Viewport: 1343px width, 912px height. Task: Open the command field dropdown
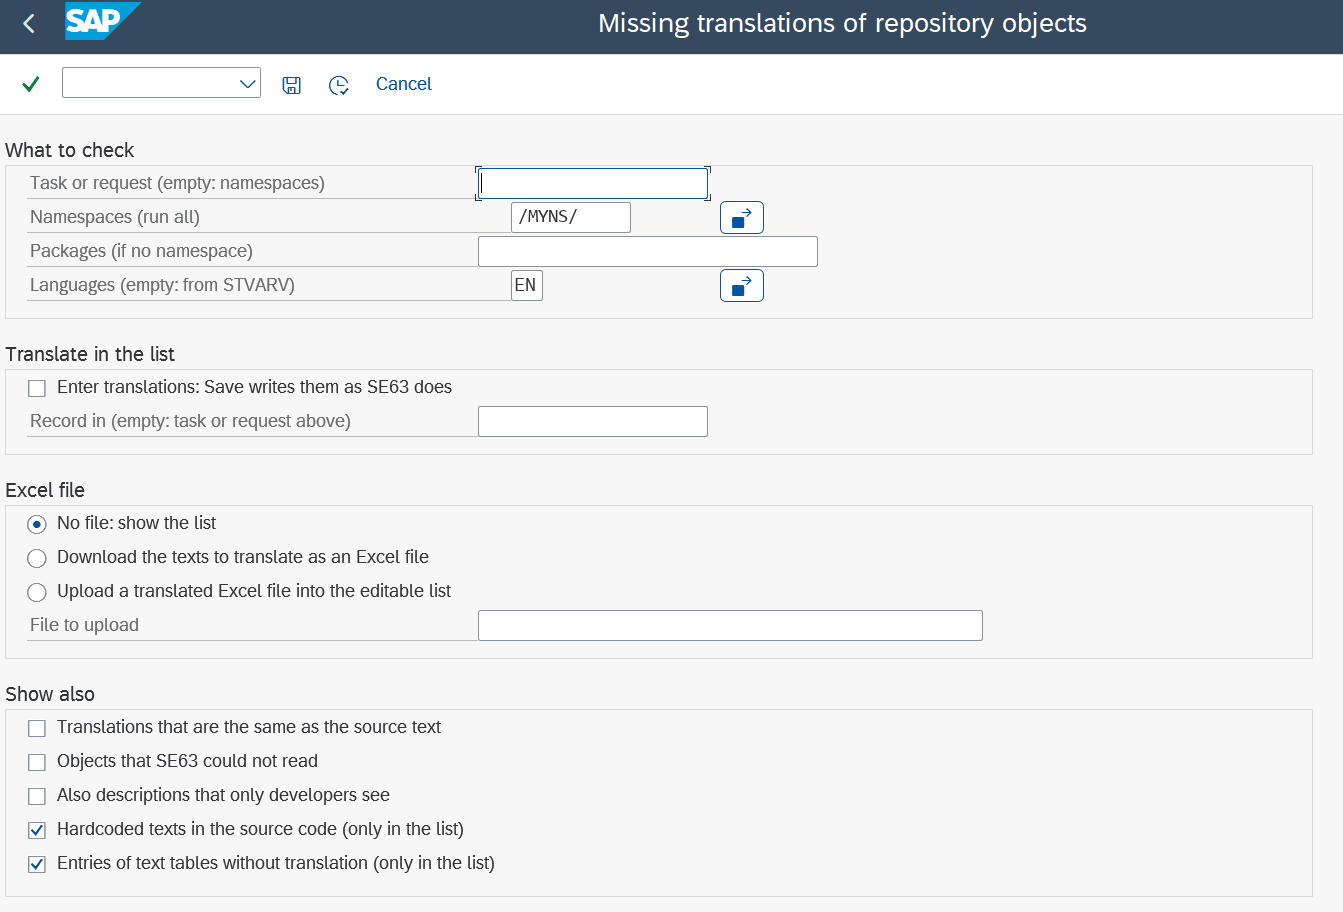[x=248, y=84]
